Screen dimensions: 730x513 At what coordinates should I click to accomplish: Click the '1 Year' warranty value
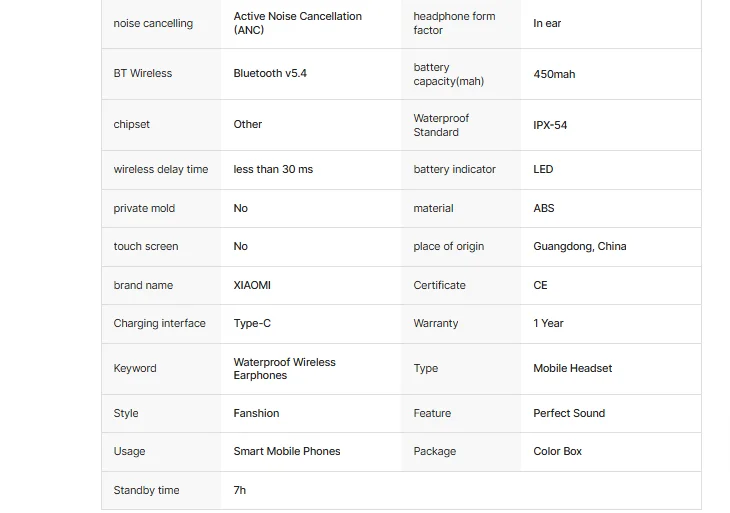[x=548, y=323]
